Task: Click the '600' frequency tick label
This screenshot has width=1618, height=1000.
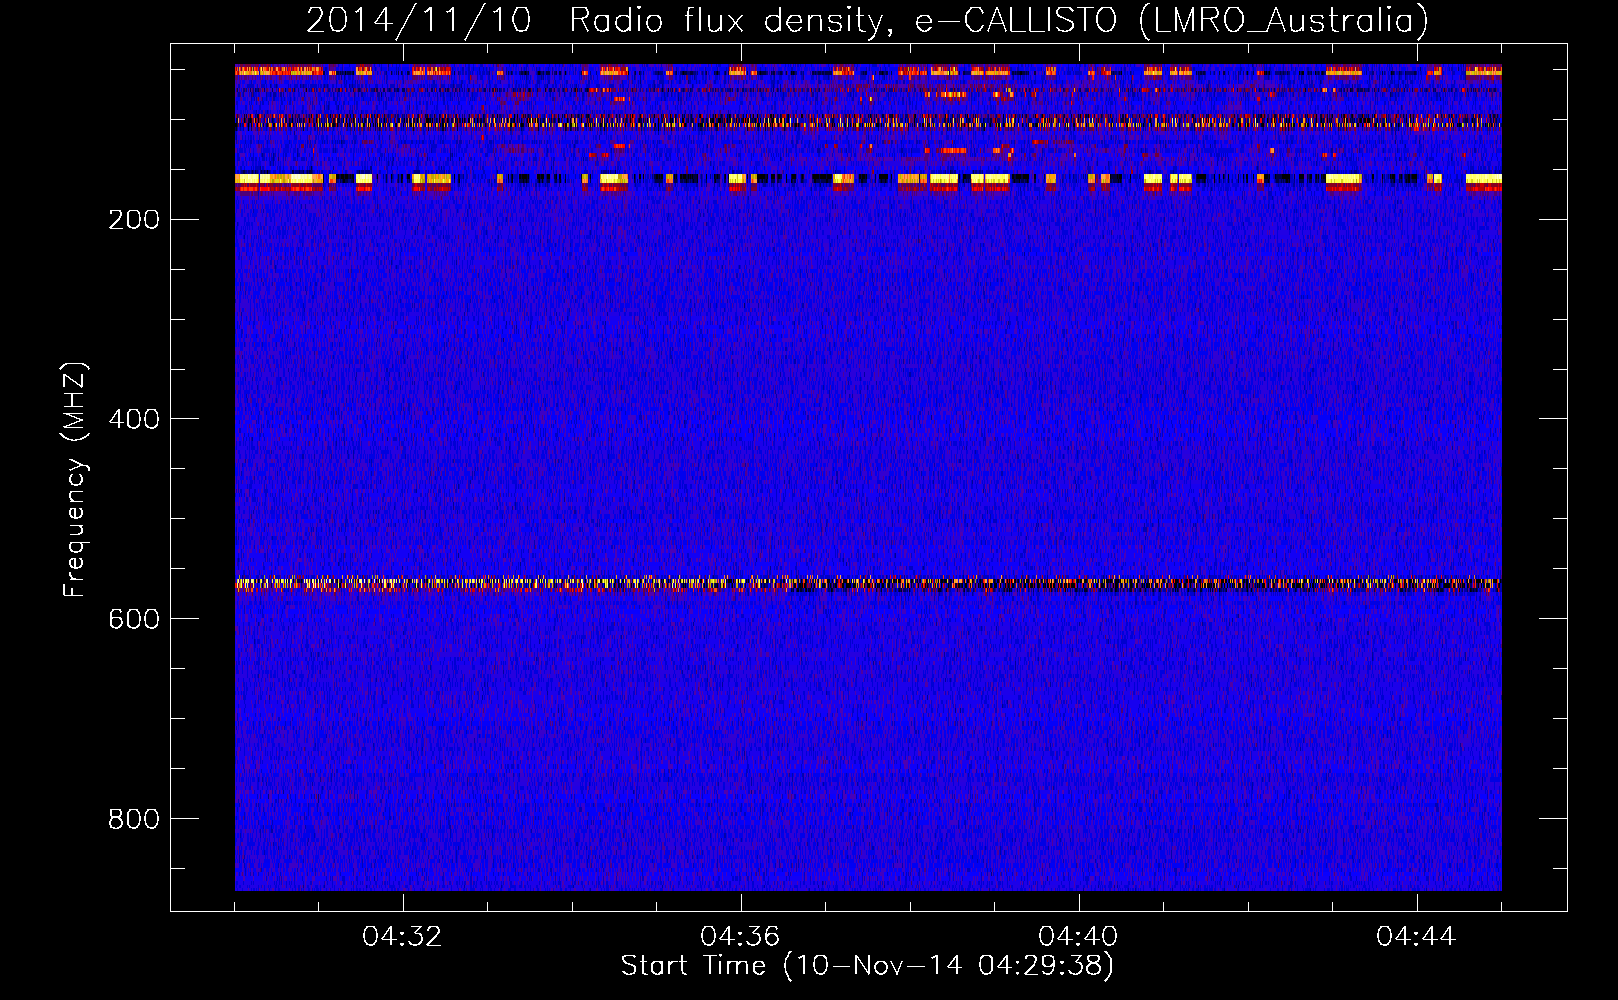Action: tap(134, 619)
